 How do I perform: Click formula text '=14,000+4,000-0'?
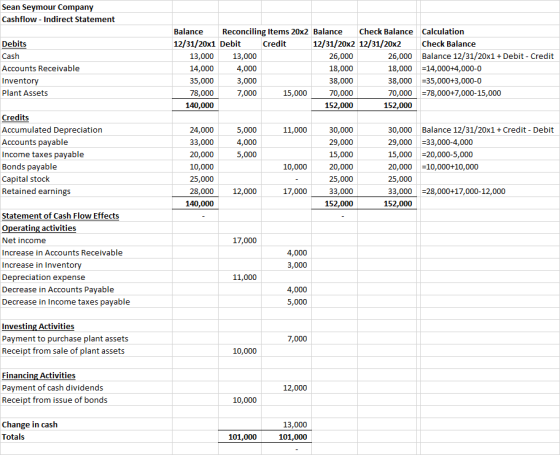click(x=451, y=69)
